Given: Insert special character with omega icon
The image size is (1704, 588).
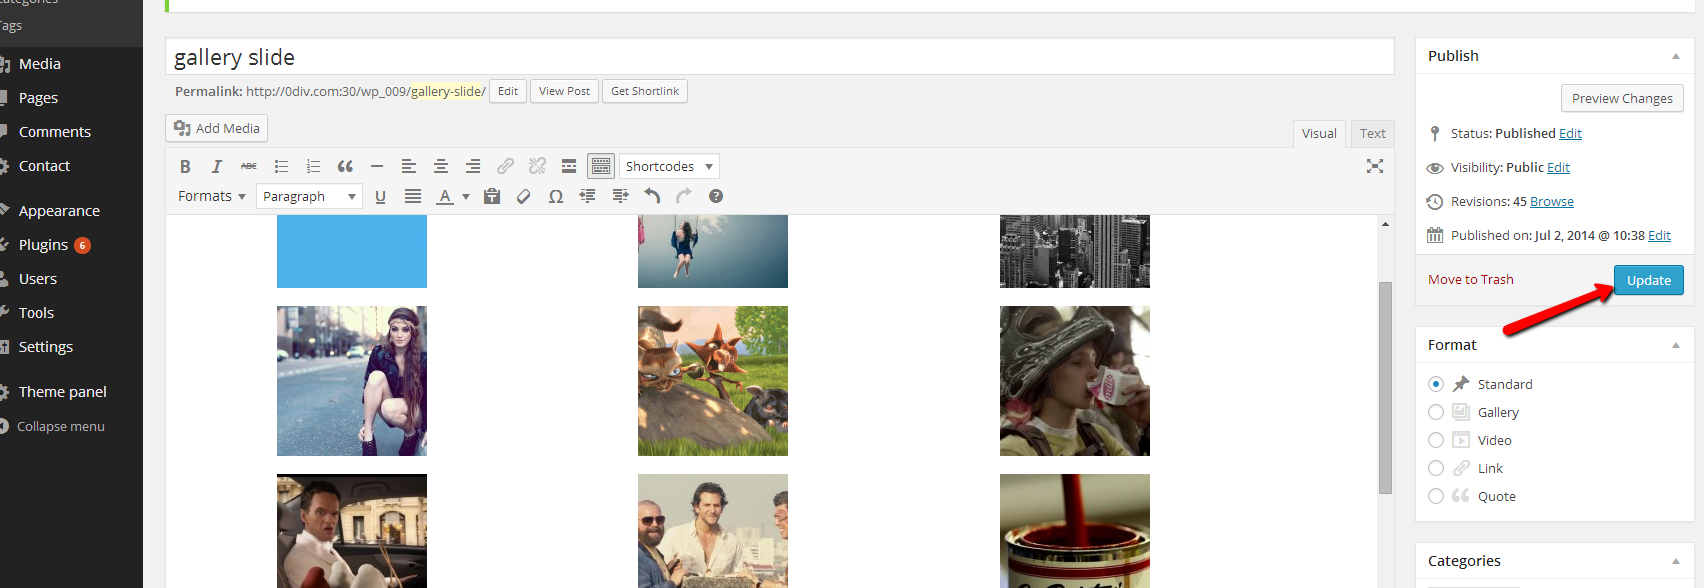Looking at the screenshot, I should (556, 197).
